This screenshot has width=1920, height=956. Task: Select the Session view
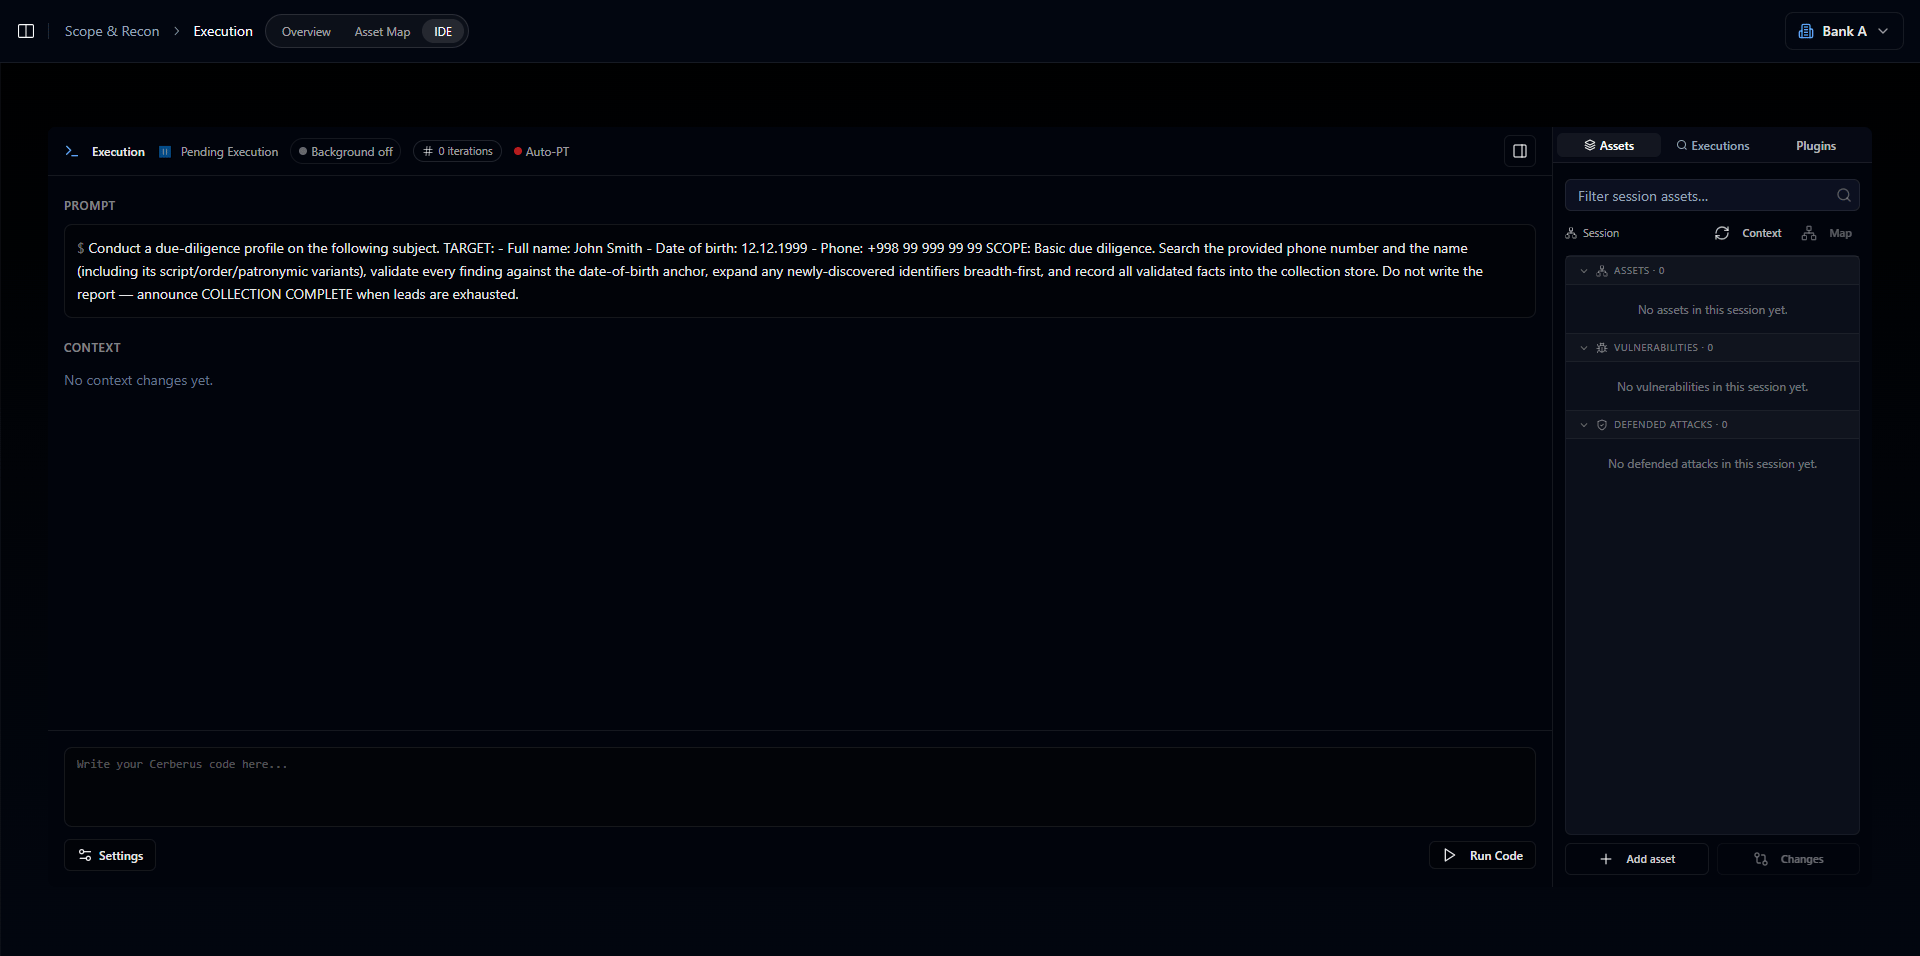1592,233
